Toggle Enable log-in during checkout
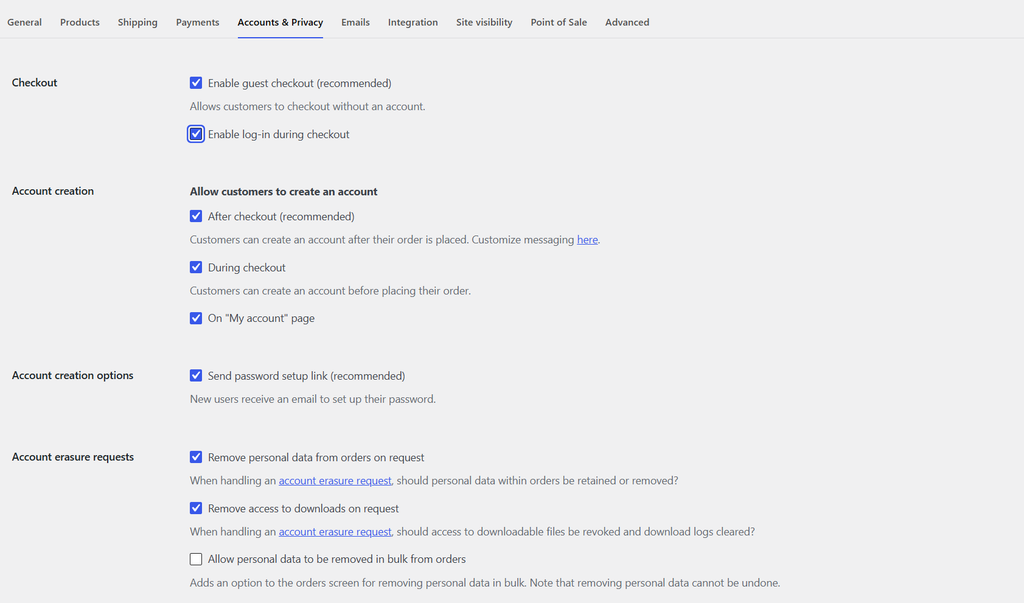 196,134
